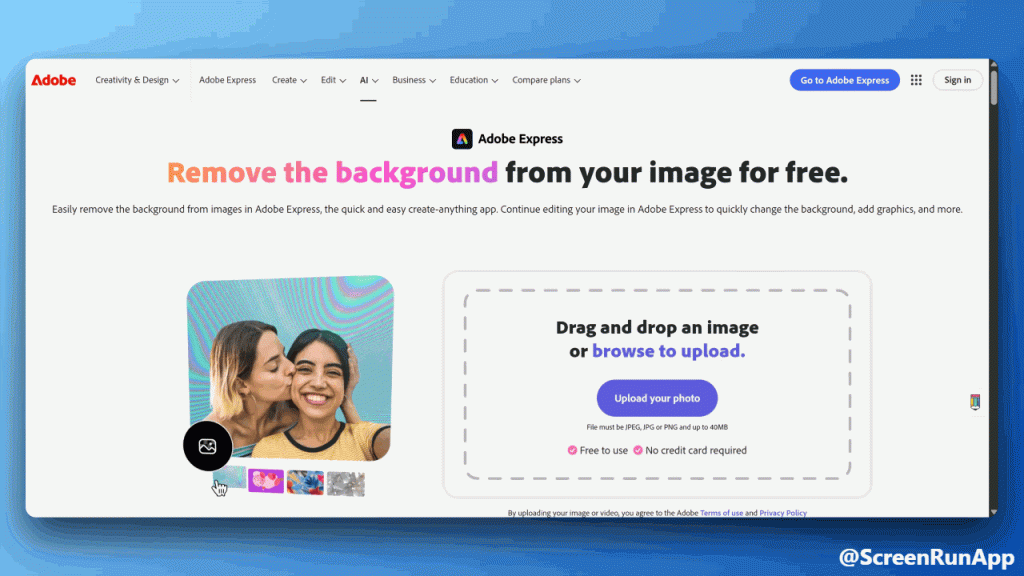Open the Business dropdown
Screen dimensions: 1024x576
point(413,80)
